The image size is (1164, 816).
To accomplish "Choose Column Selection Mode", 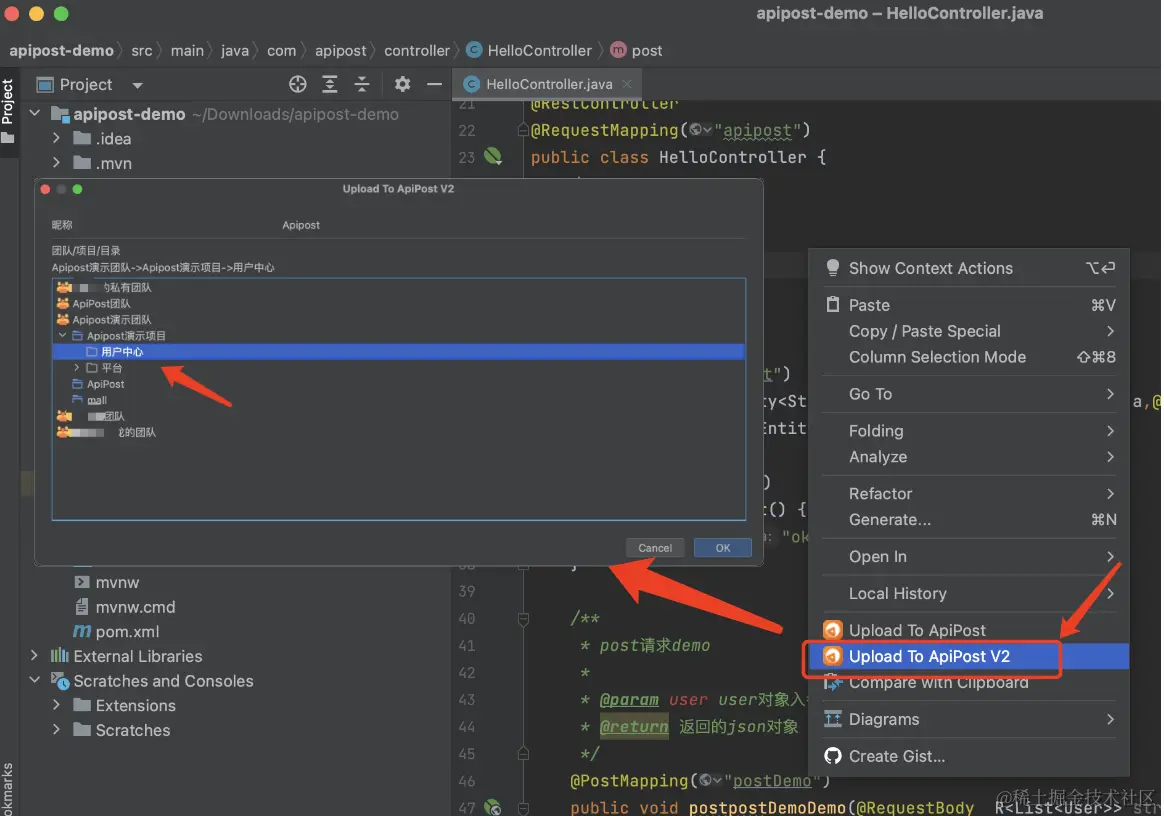I will pyautogui.click(x=969, y=357).
